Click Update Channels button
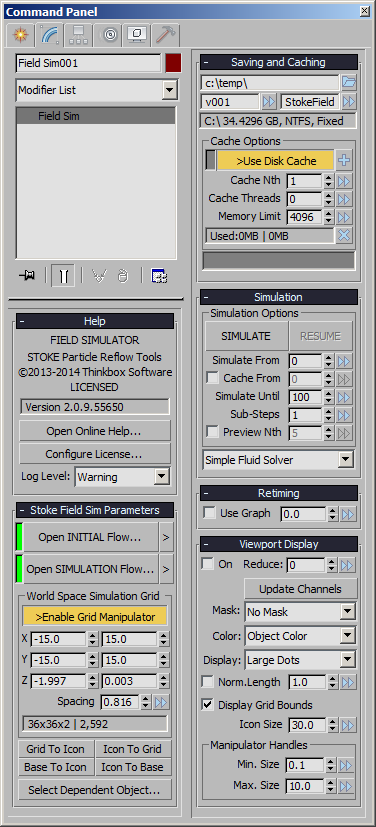The width and height of the screenshot is (376, 827). coord(301,589)
